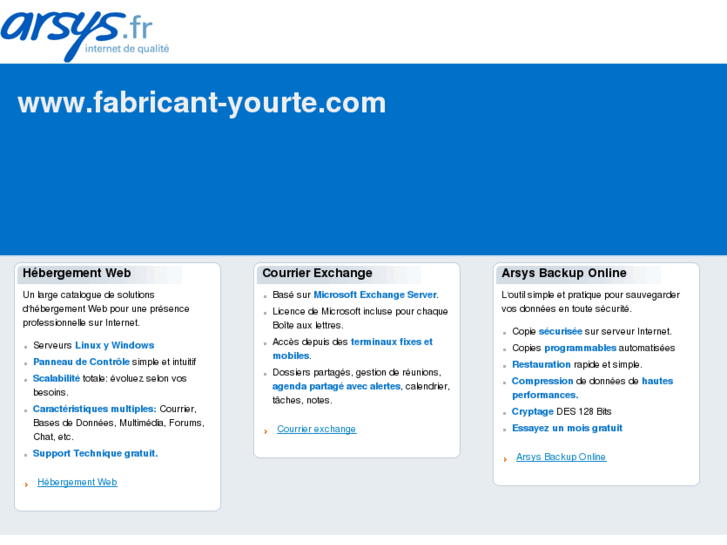Click the www.fabricant-yourte.com heading

click(202, 103)
